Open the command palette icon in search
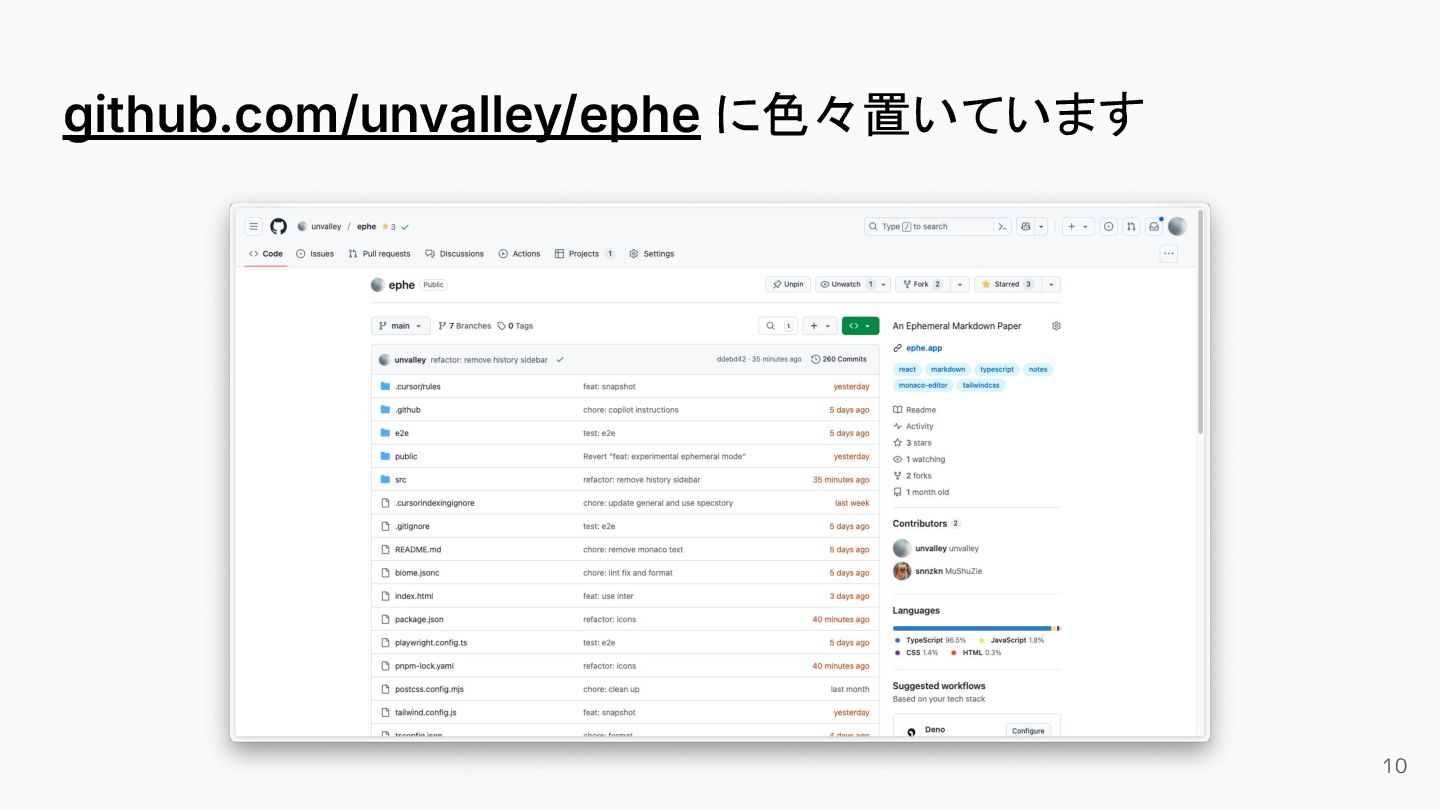 (1002, 227)
